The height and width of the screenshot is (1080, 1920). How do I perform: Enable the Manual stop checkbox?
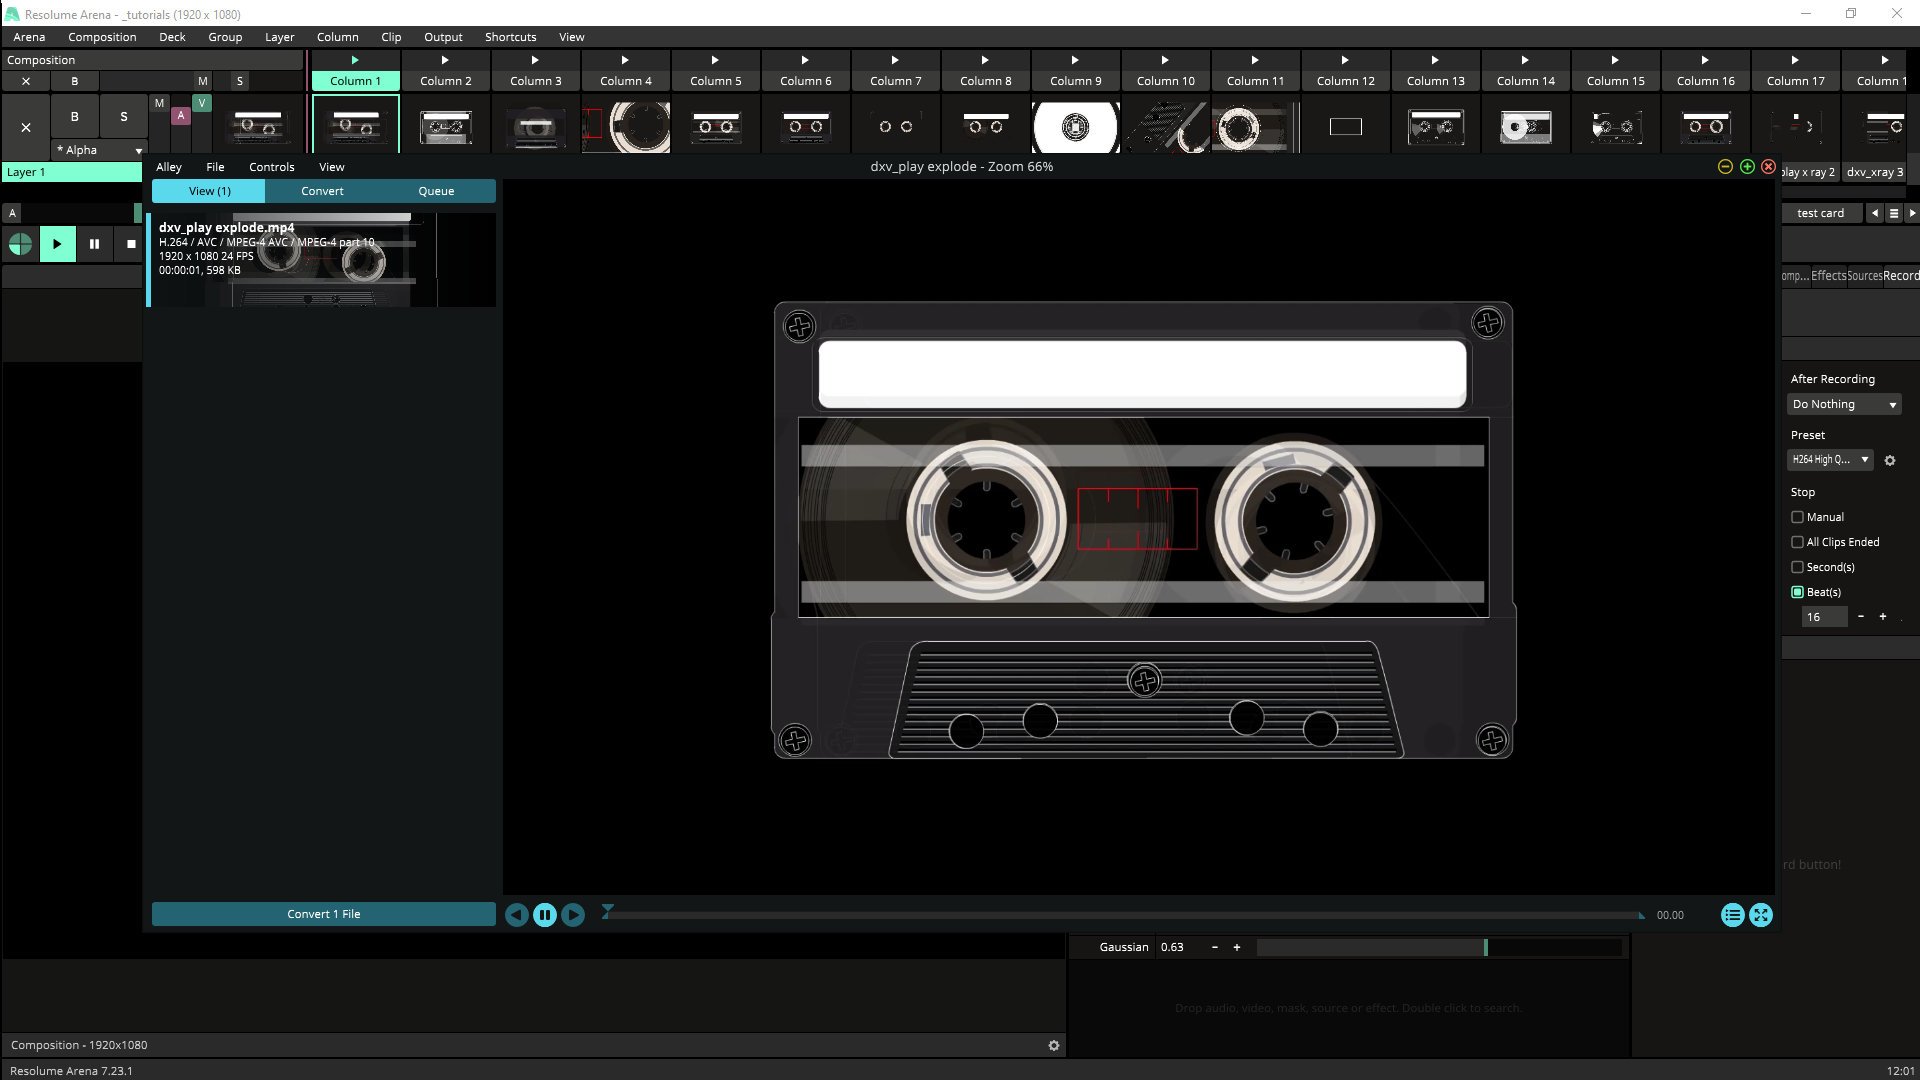[1798, 517]
